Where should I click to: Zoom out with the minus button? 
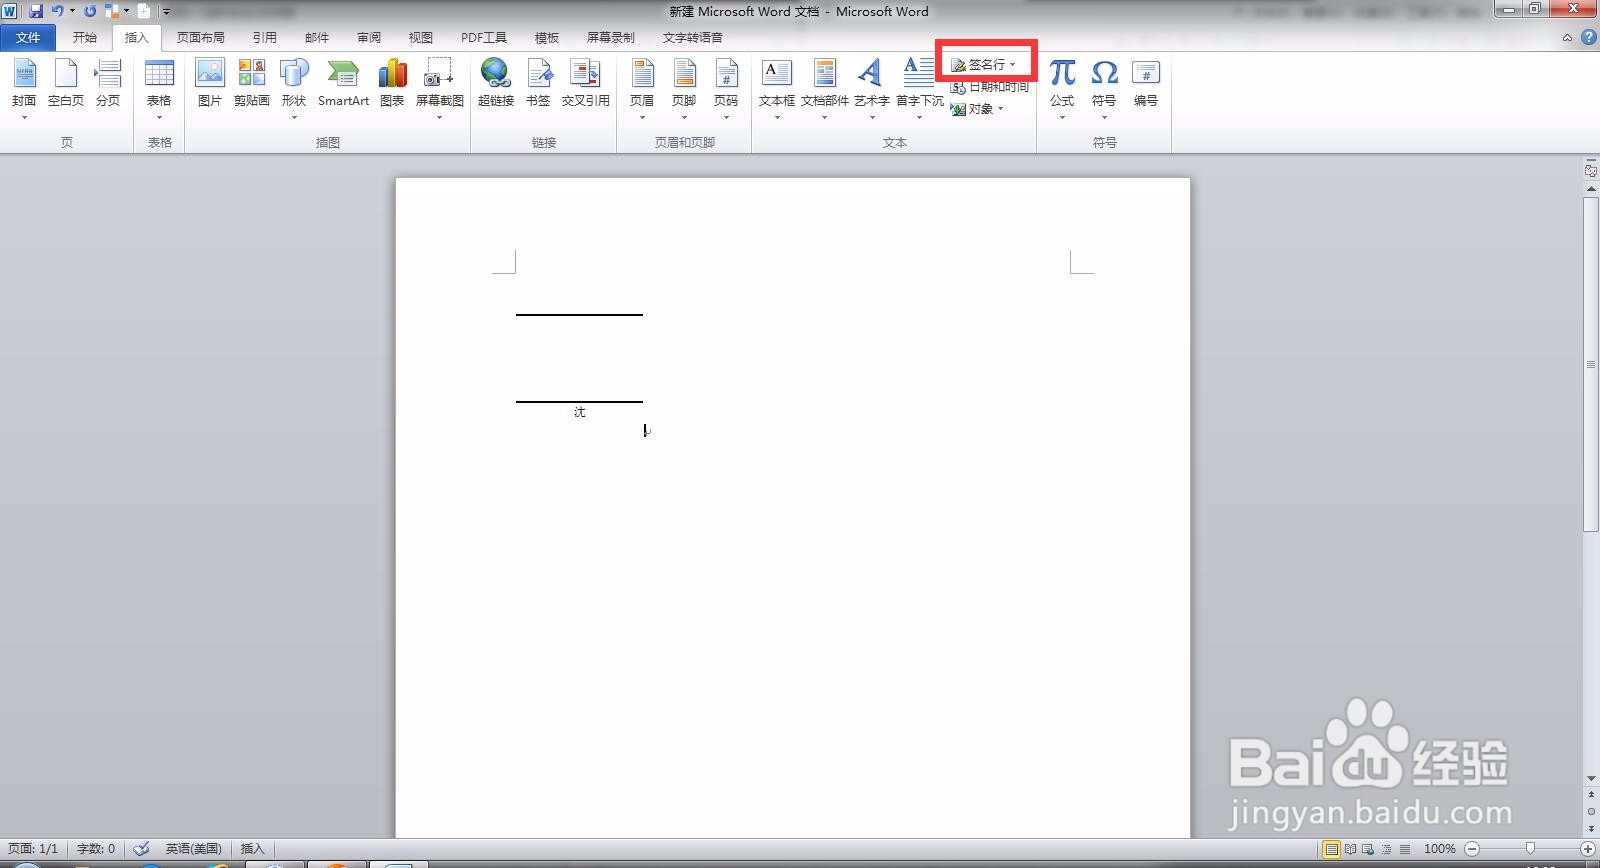point(1471,849)
